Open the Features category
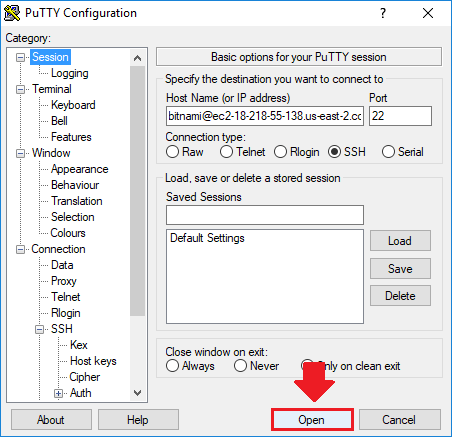Viewport: 452px width, 437px height. pyautogui.click(x=71, y=137)
